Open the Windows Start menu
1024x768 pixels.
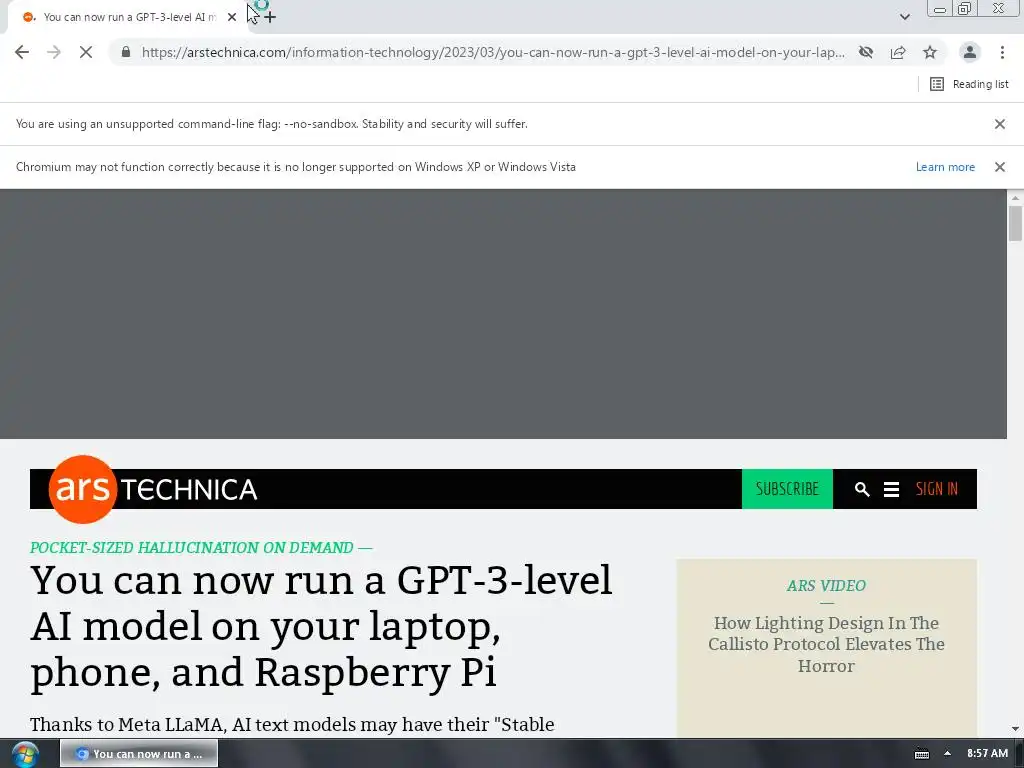tap(25, 754)
